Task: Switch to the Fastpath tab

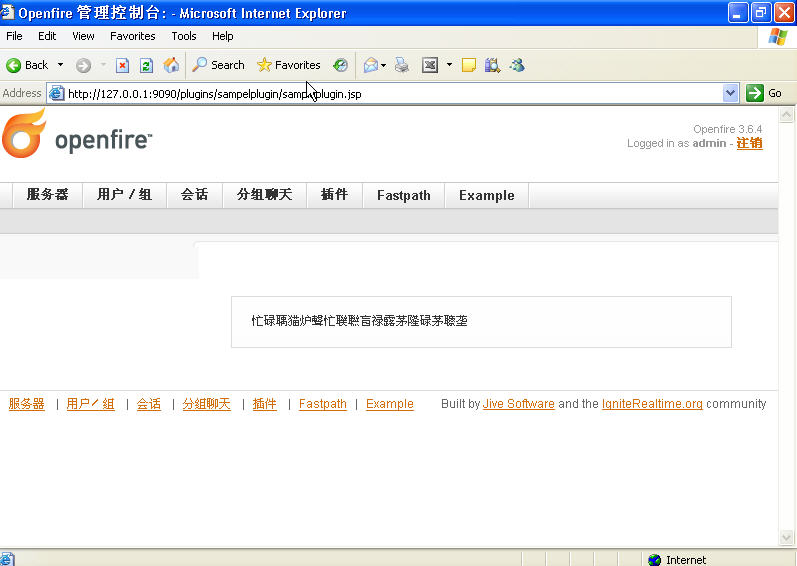Action: tap(403, 196)
